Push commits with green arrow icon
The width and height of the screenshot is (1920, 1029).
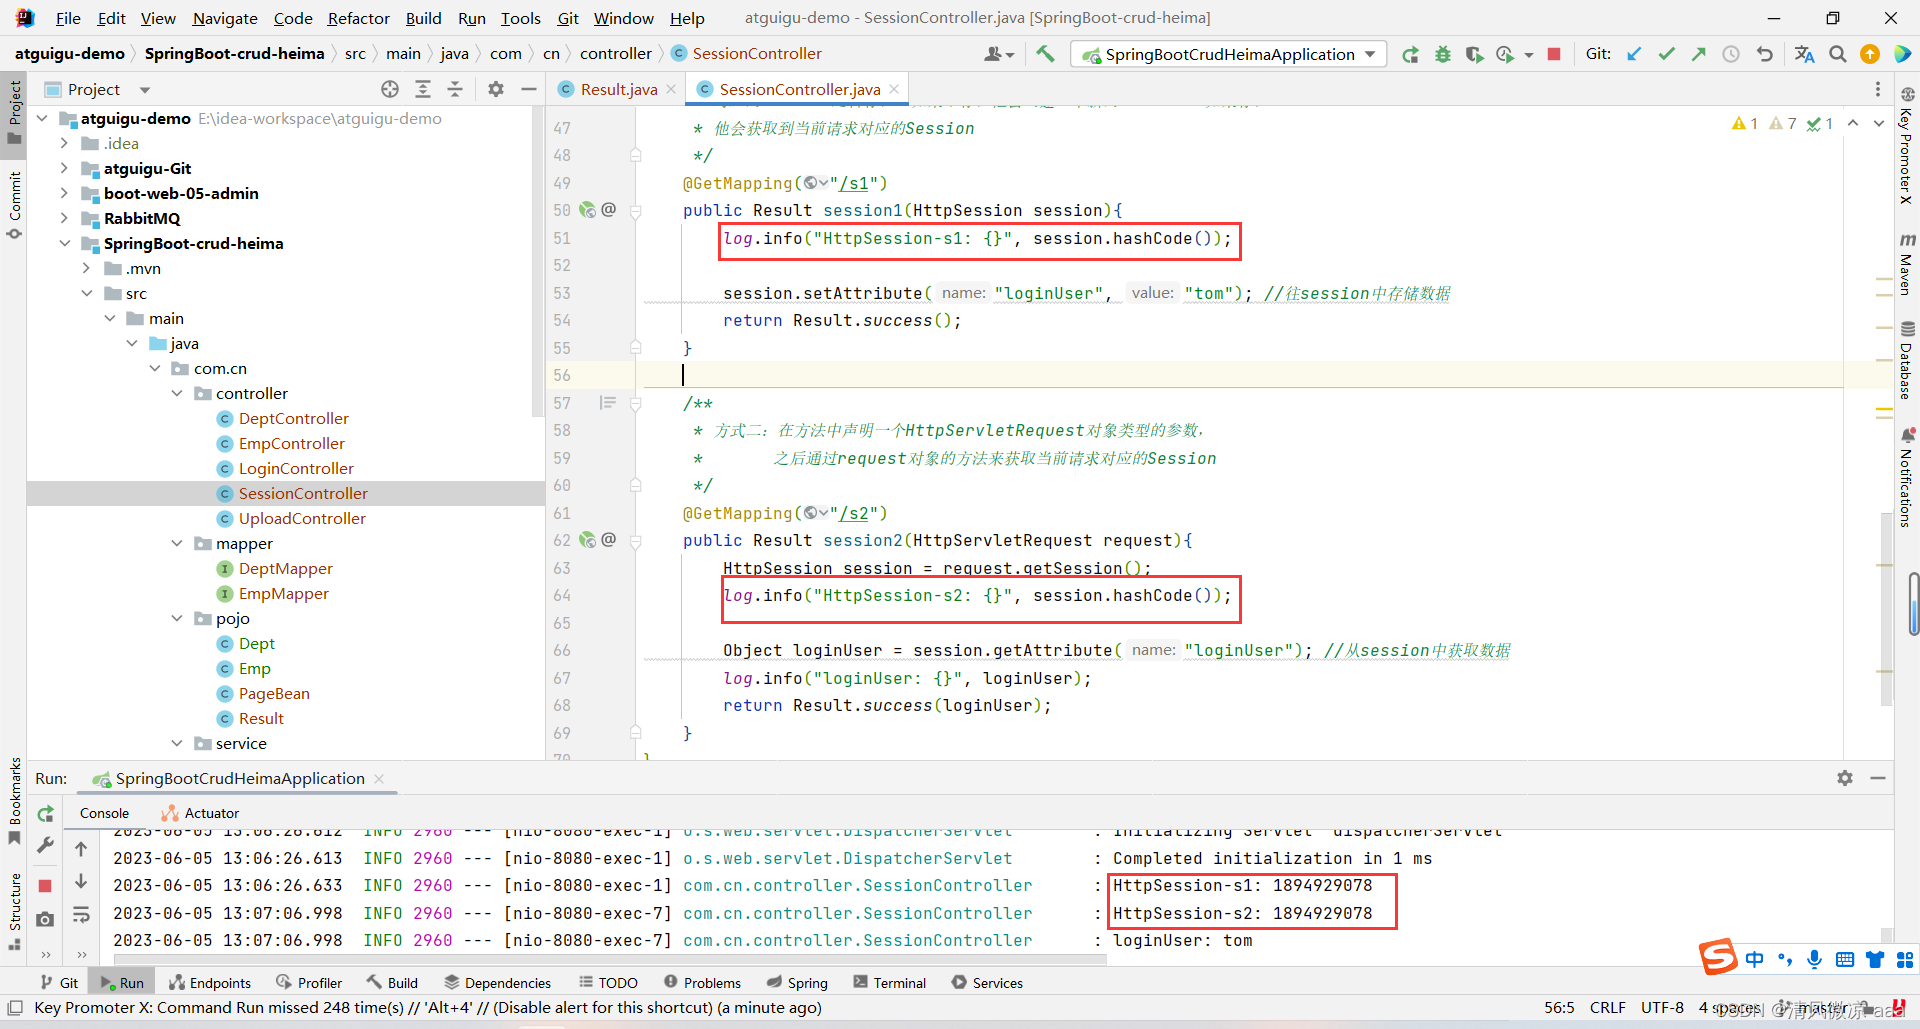pos(1698,54)
